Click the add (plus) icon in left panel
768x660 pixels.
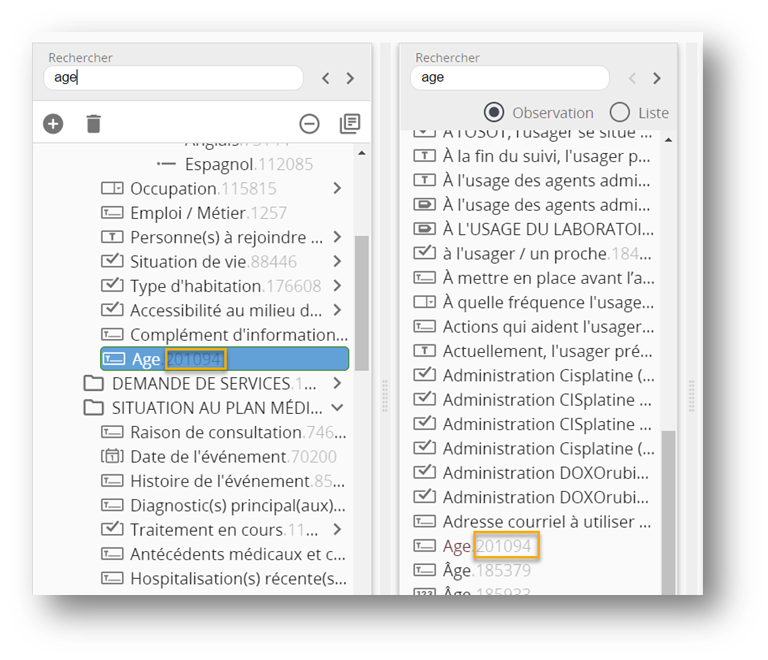(x=53, y=124)
